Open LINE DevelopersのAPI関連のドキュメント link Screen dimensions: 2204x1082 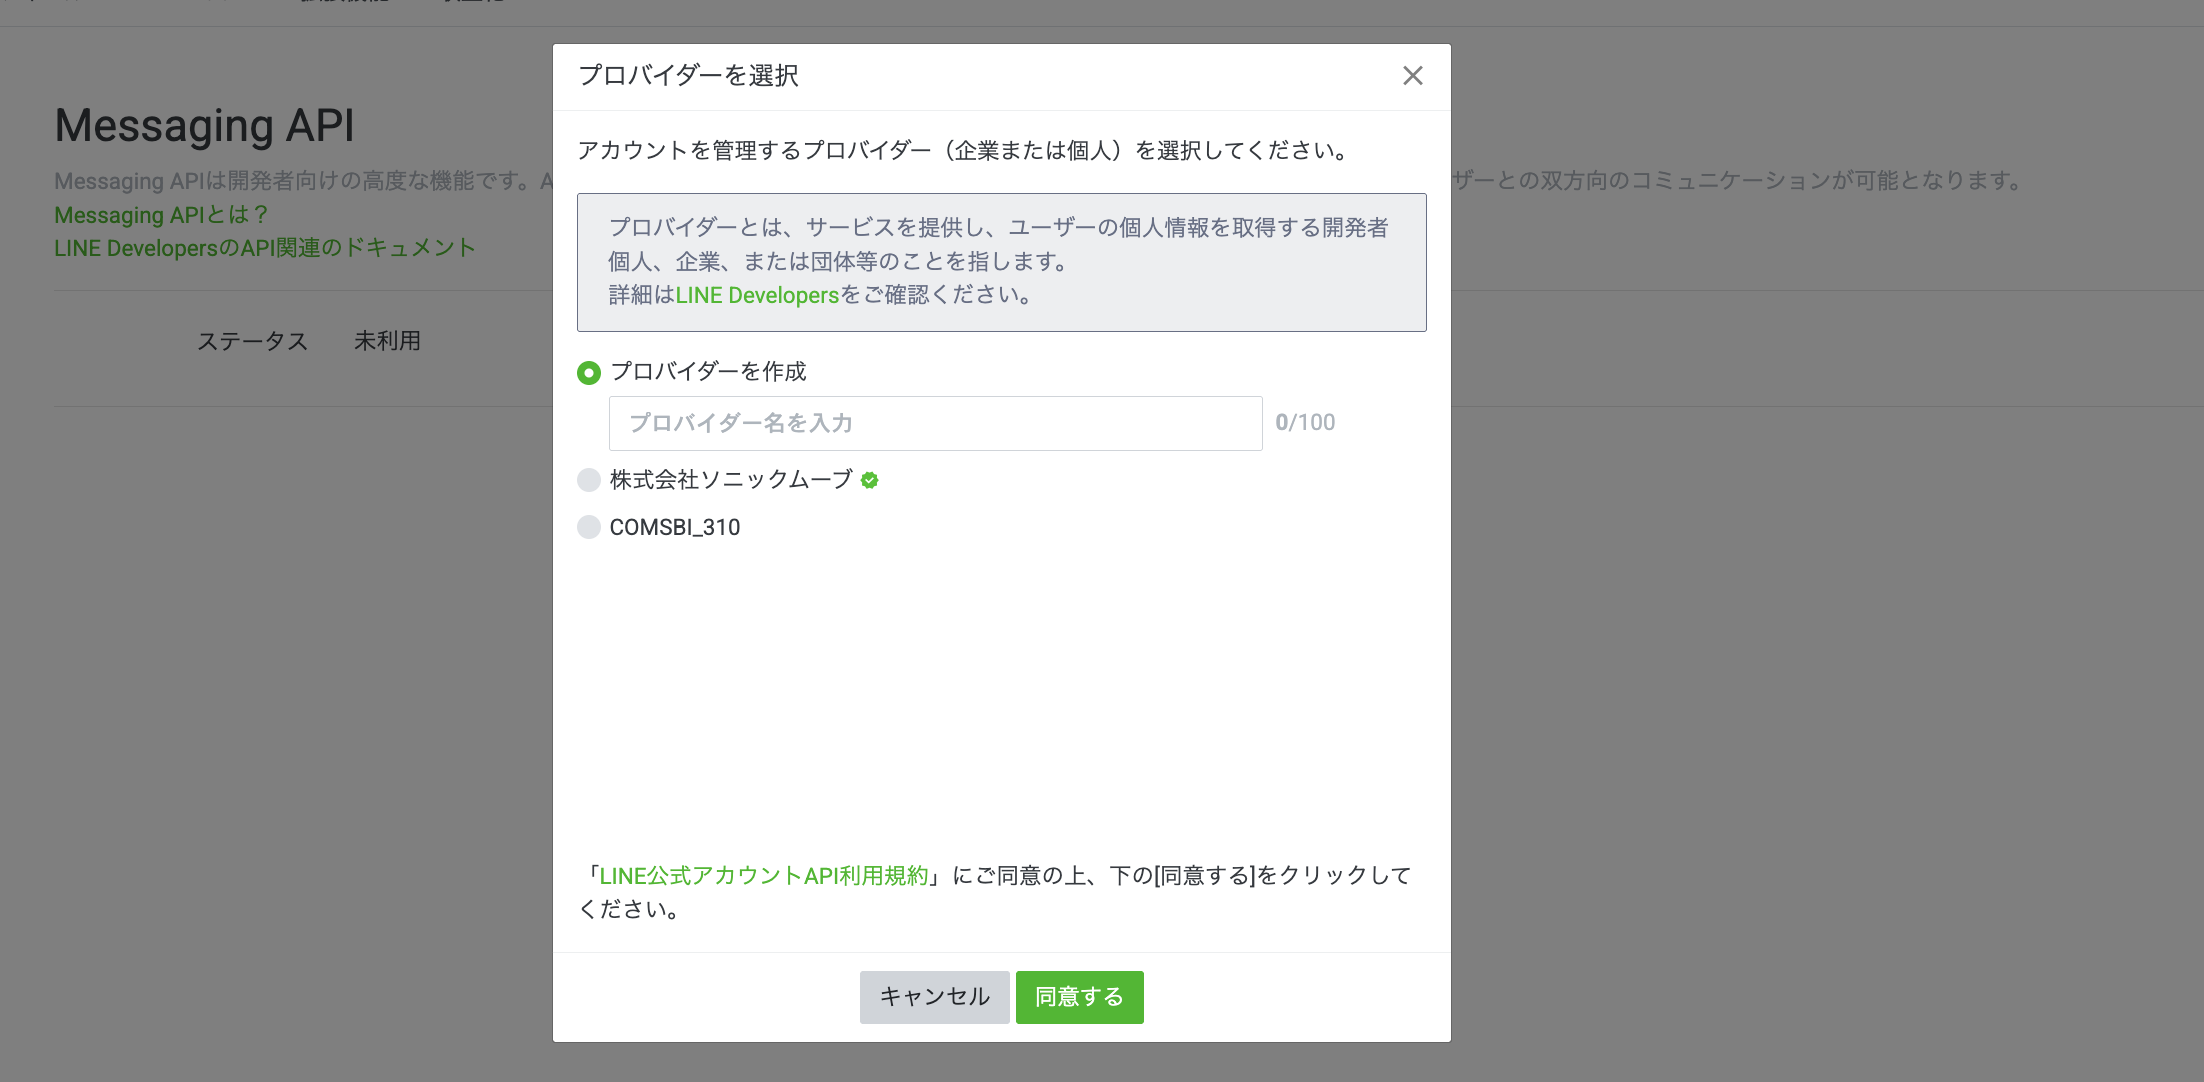pyautogui.click(x=264, y=248)
